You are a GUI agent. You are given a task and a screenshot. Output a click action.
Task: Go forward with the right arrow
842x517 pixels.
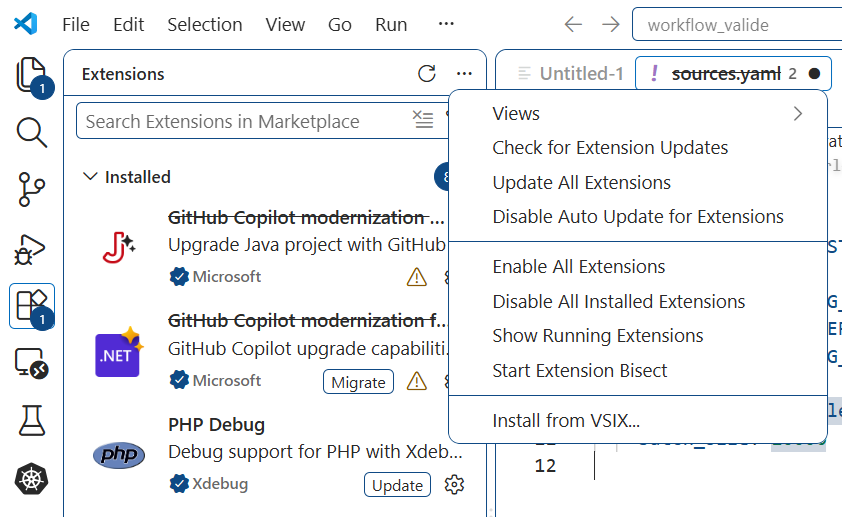pos(611,24)
